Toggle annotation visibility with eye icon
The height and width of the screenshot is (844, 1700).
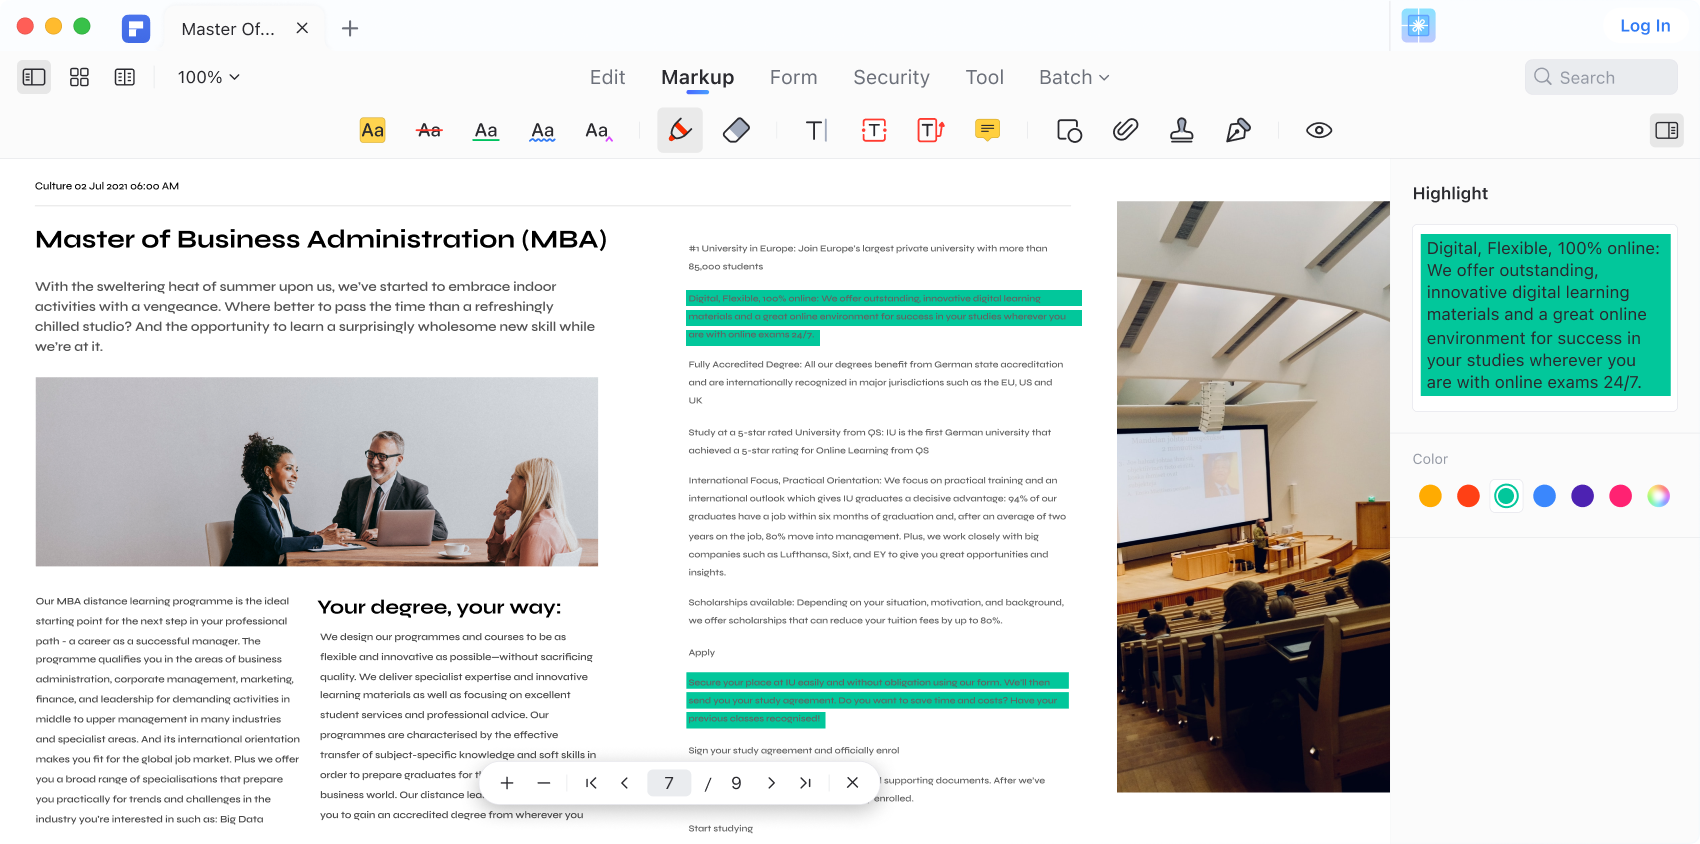tap(1319, 130)
